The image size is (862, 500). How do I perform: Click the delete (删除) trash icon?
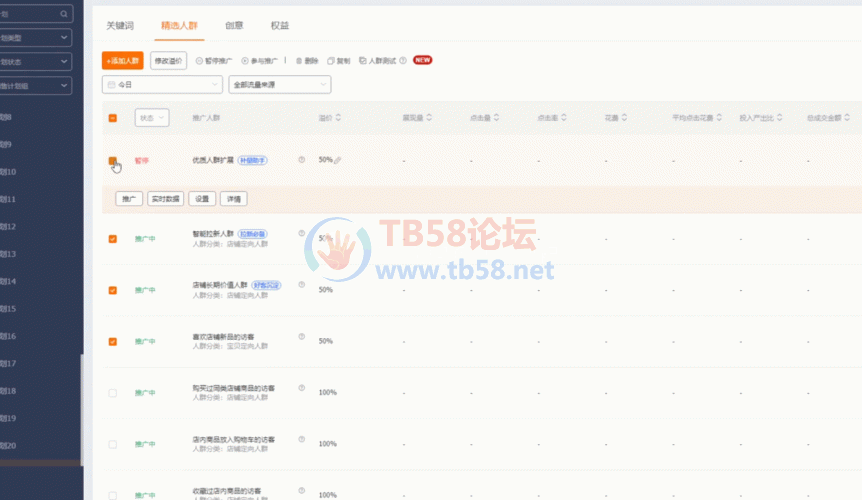pos(298,61)
